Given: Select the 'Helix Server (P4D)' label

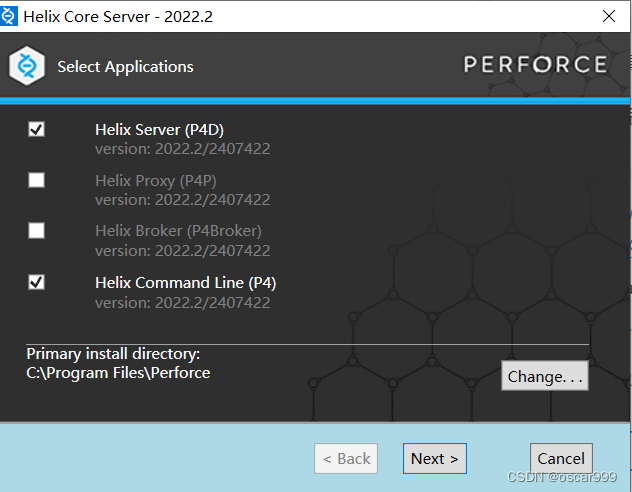Looking at the screenshot, I should click(x=160, y=130).
